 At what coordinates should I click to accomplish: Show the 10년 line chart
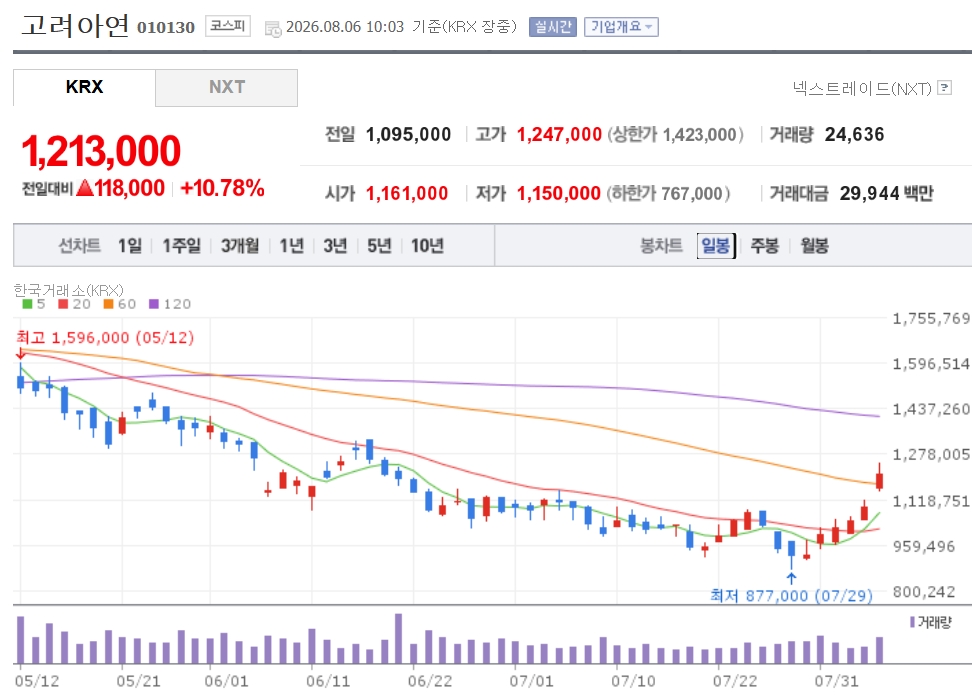point(427,245)
